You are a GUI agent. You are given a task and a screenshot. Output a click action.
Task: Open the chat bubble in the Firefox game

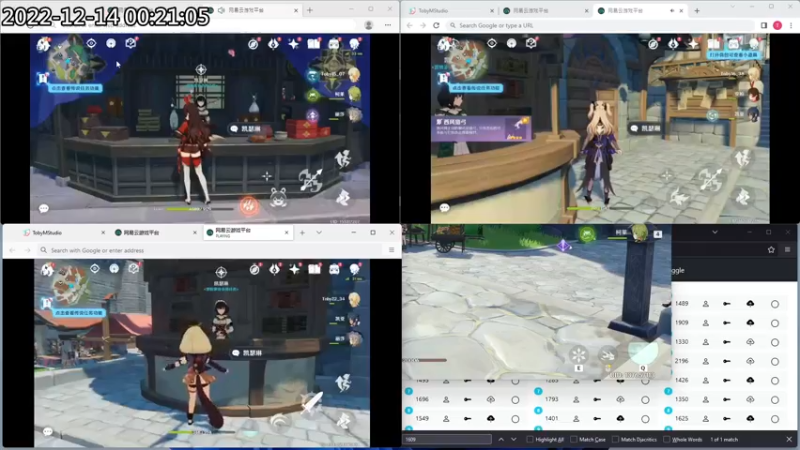click(47, 432)
